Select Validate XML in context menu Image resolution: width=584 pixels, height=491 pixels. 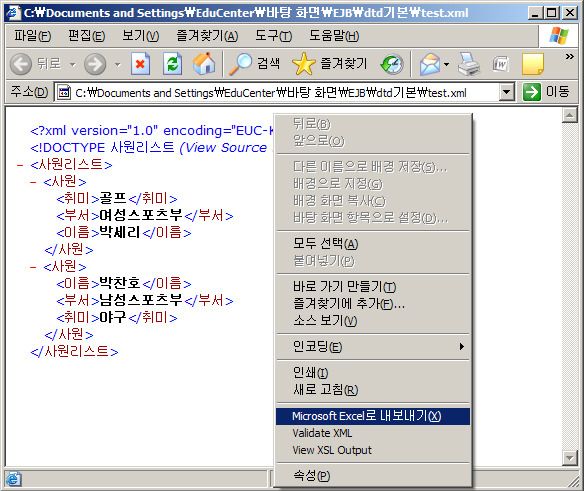[373, 433]
